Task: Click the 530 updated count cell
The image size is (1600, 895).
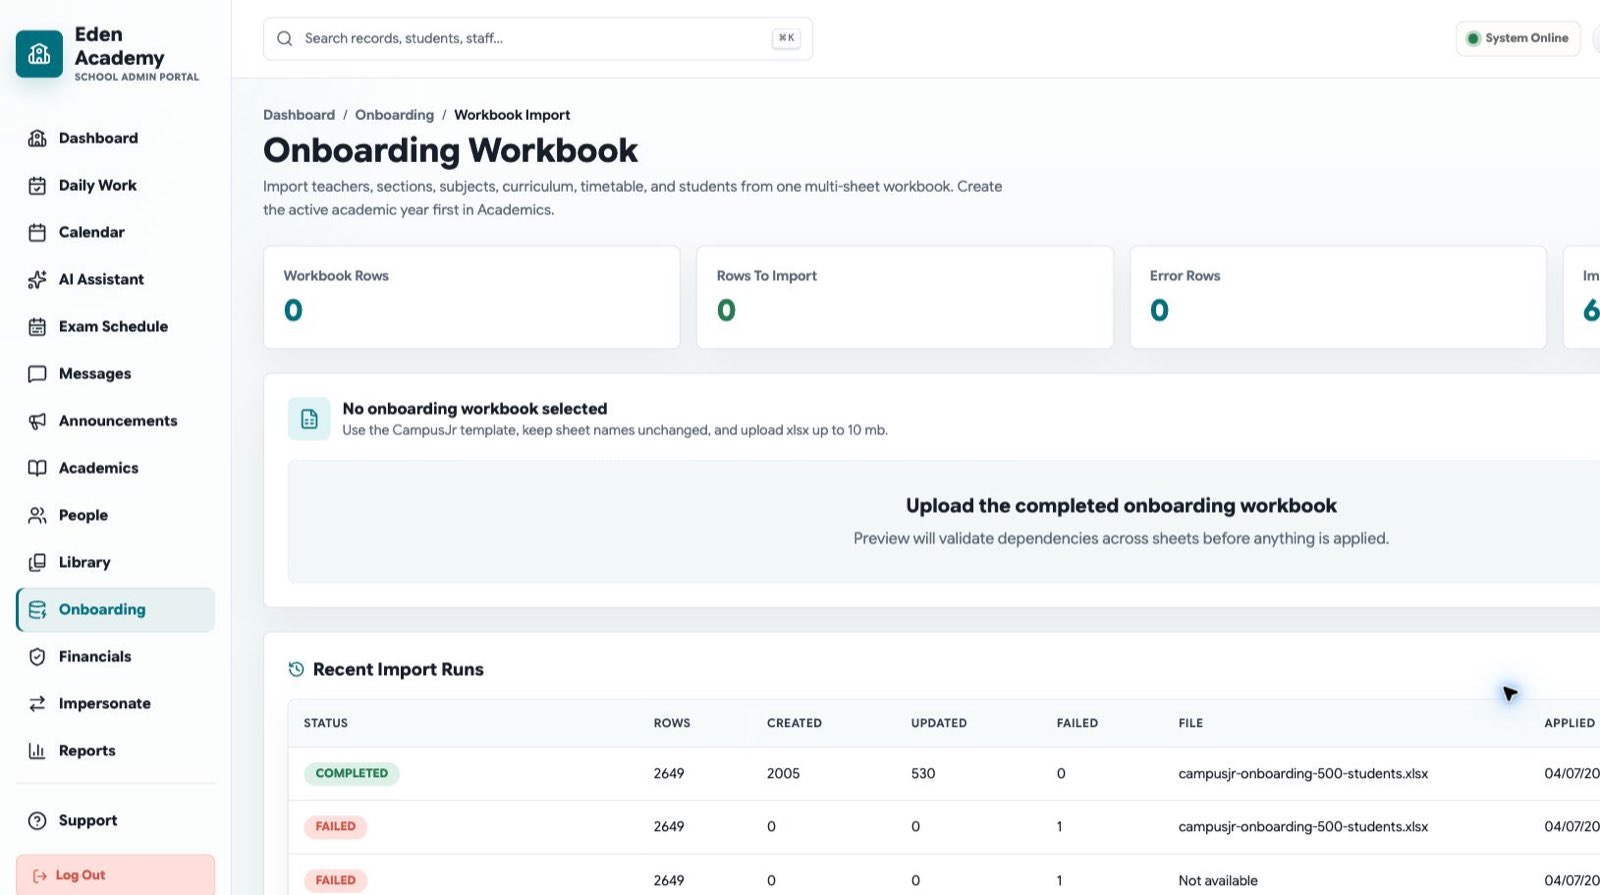Action: 923,773
